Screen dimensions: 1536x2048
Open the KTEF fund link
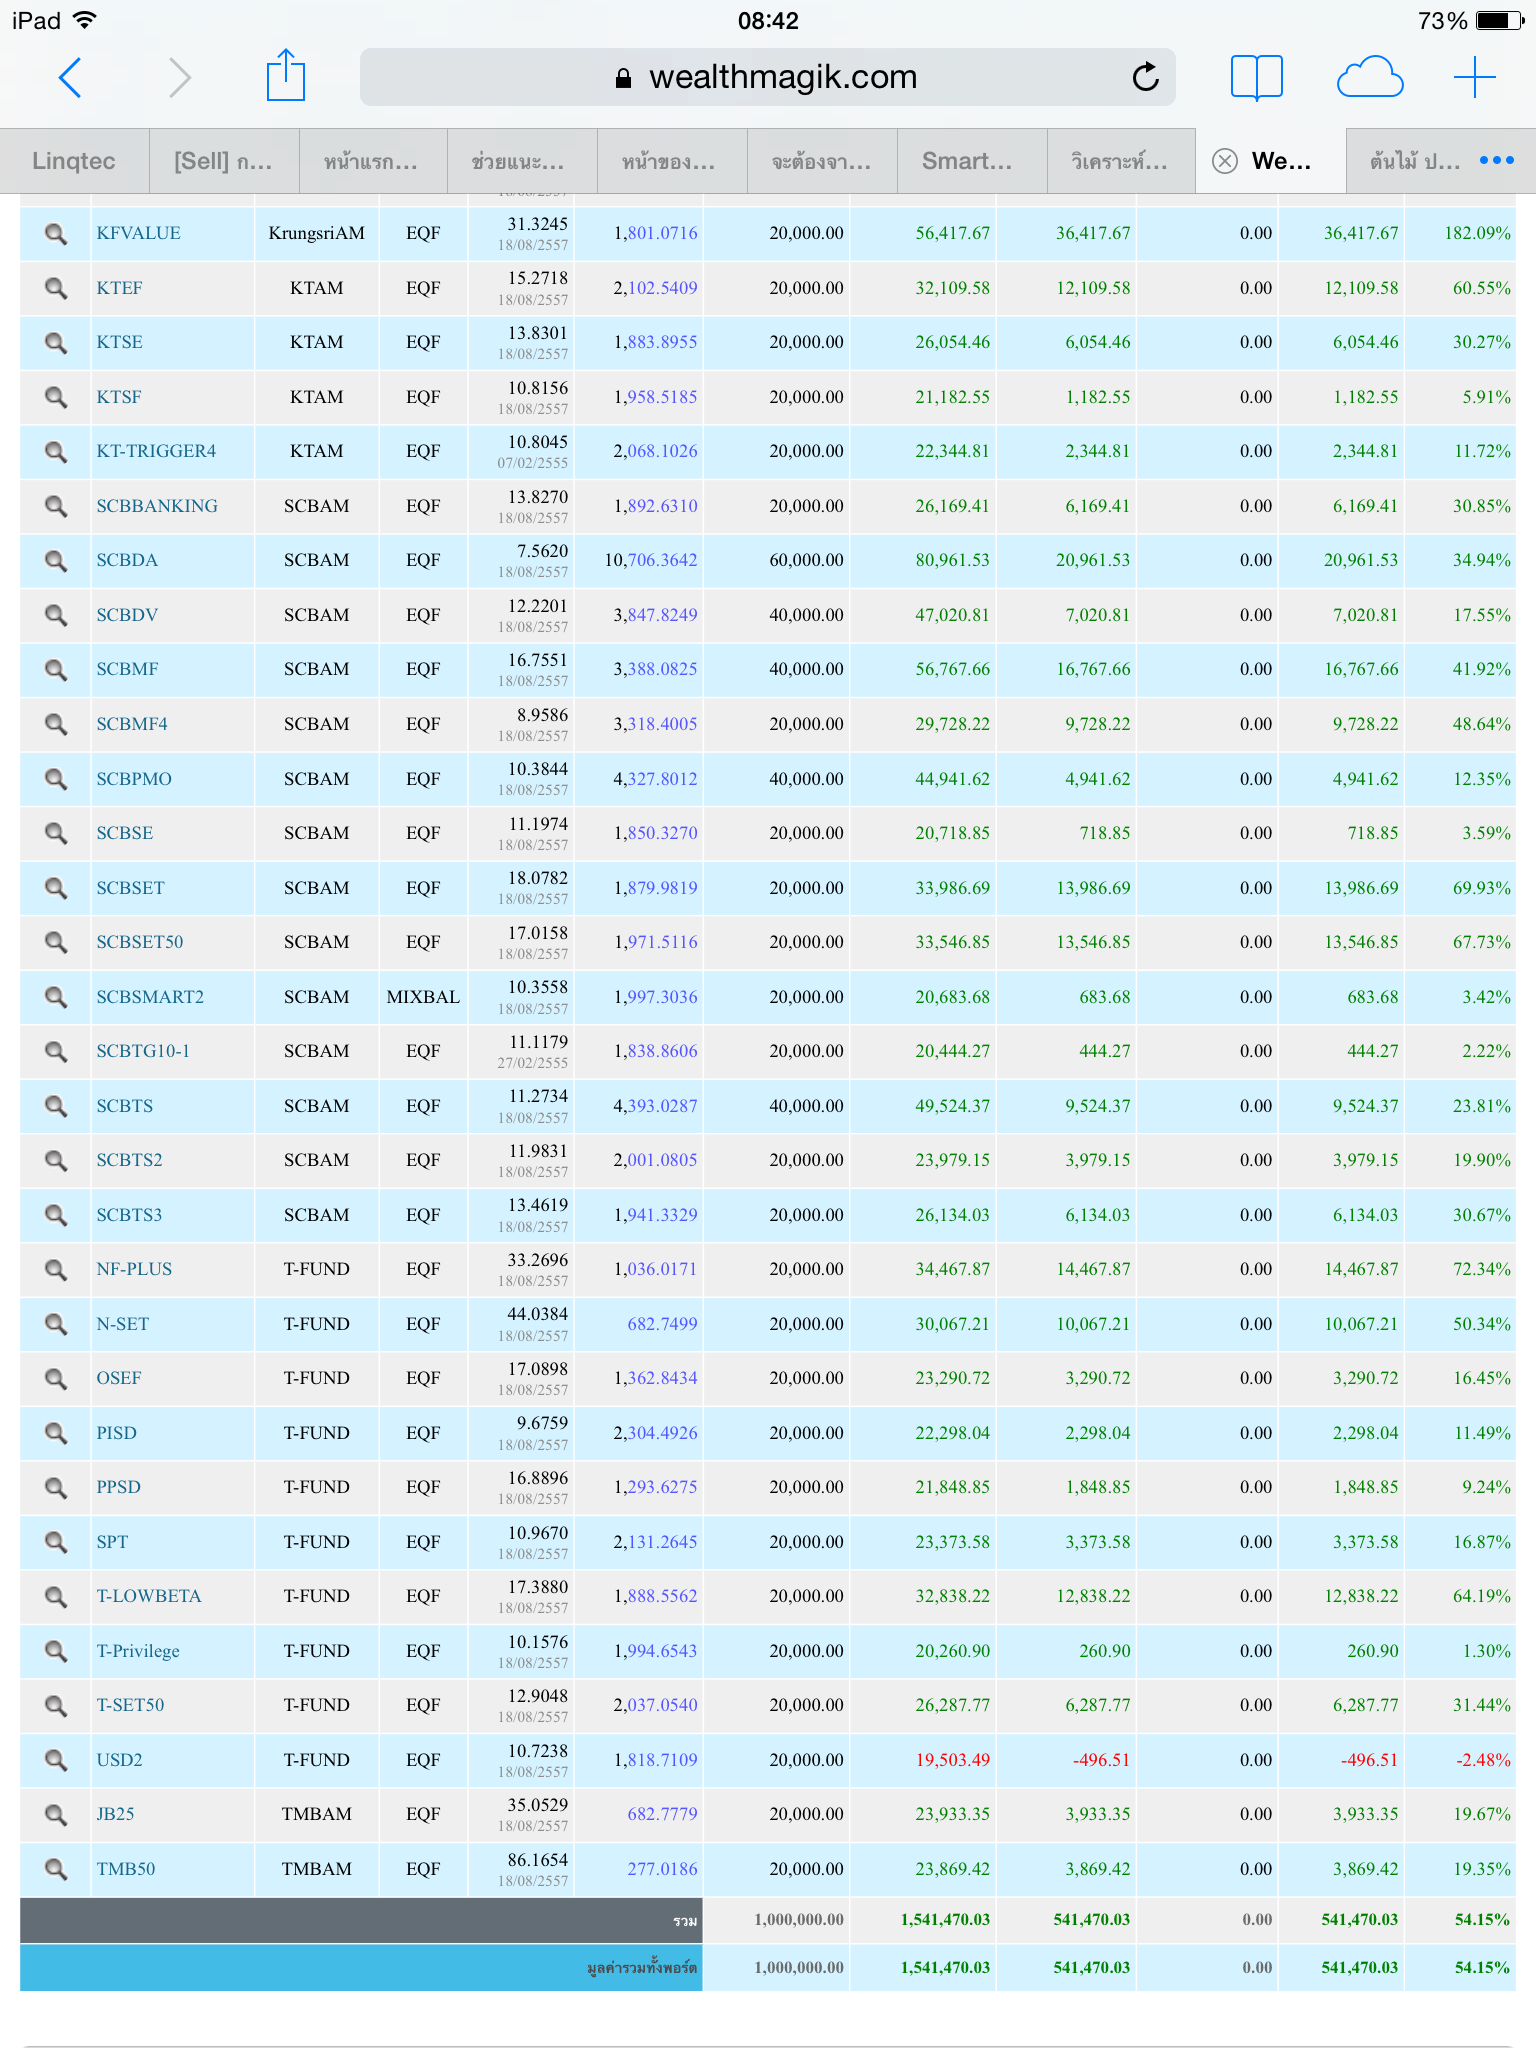[x=119, y=288]
